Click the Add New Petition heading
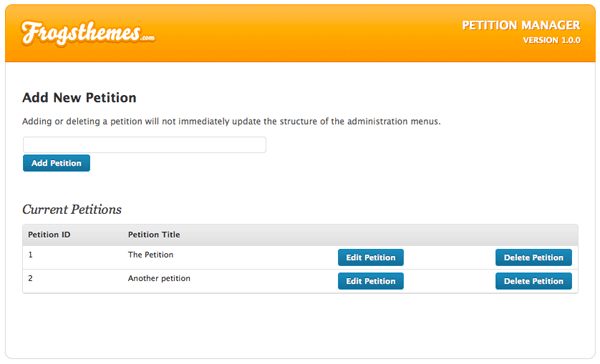Screen dimensions: 600x364 click(x=79, y=98)
